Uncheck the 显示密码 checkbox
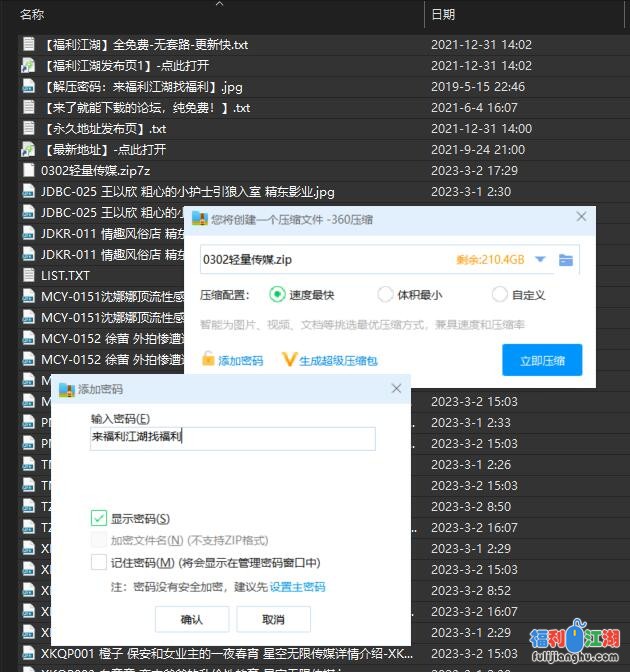This screenshot has height=672, width=630. pyautogui.click(x=98, y=518)
